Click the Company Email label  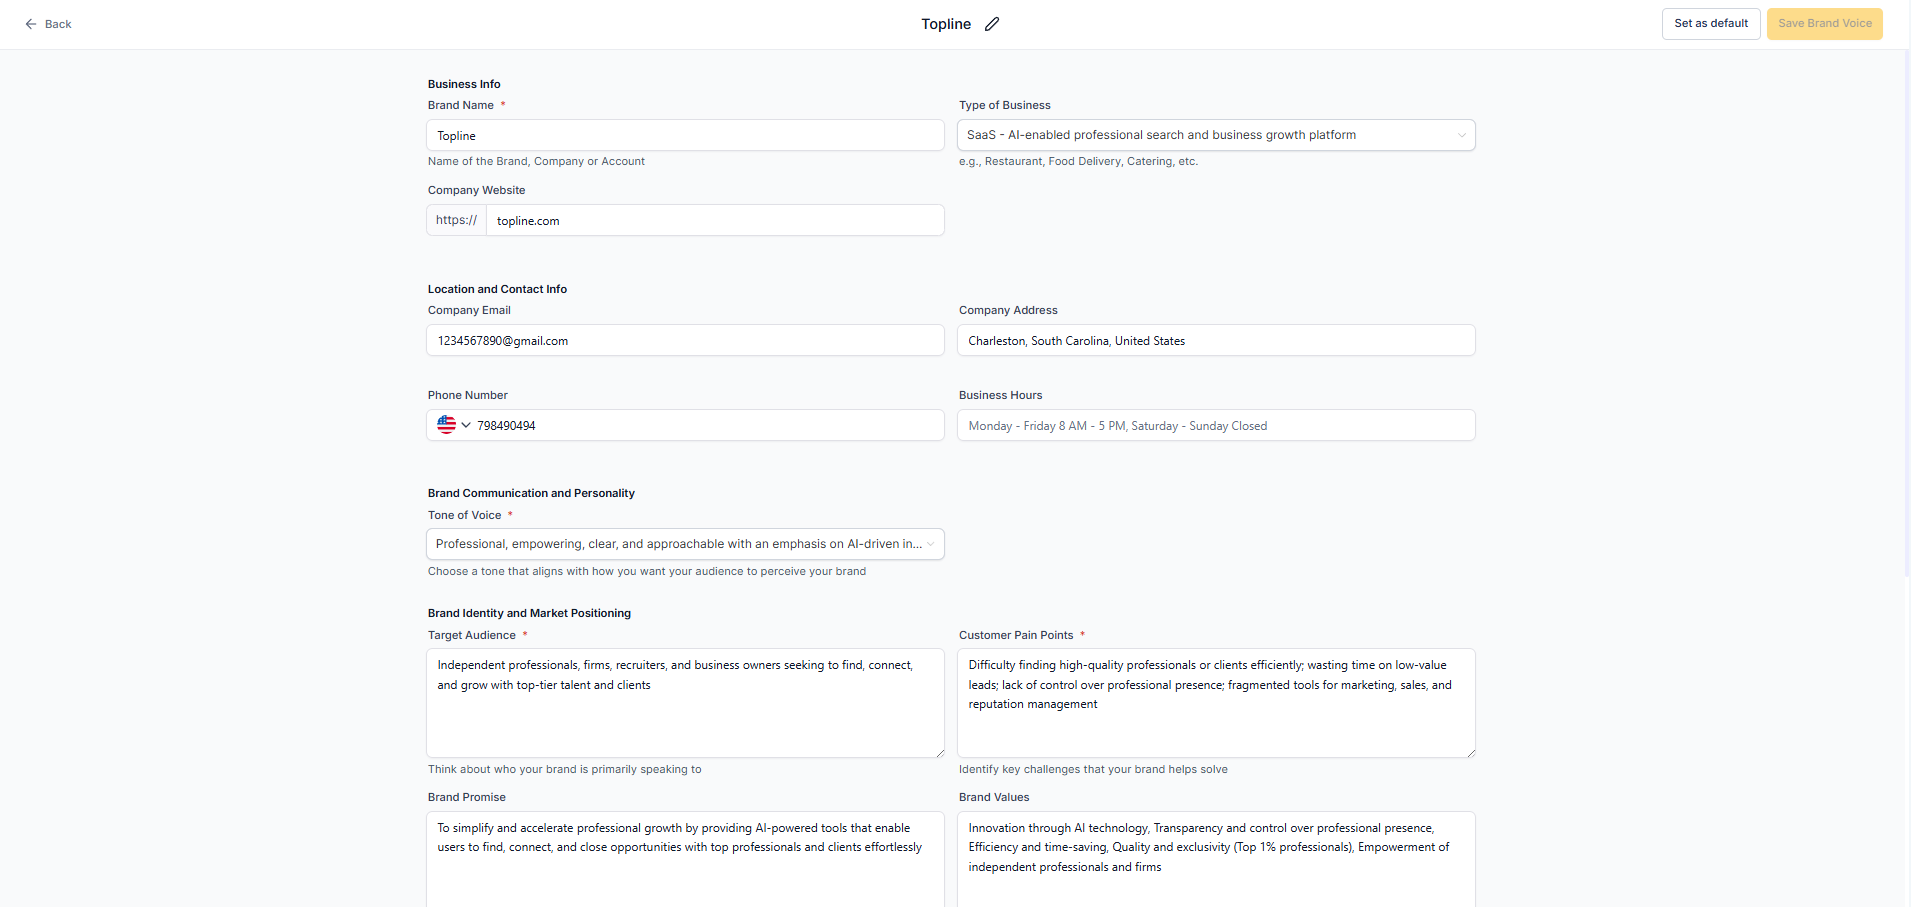469,310
